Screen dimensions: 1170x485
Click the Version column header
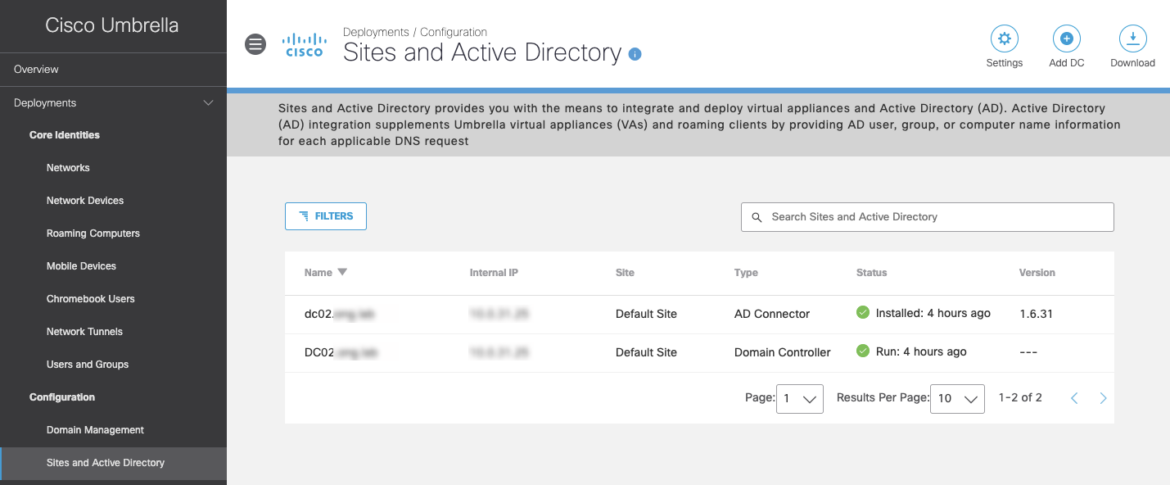1037,273
